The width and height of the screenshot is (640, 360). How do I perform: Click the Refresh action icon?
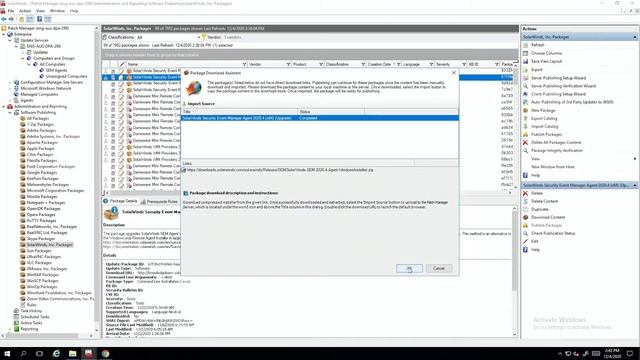pyautogui.click(x=526, y=45)
